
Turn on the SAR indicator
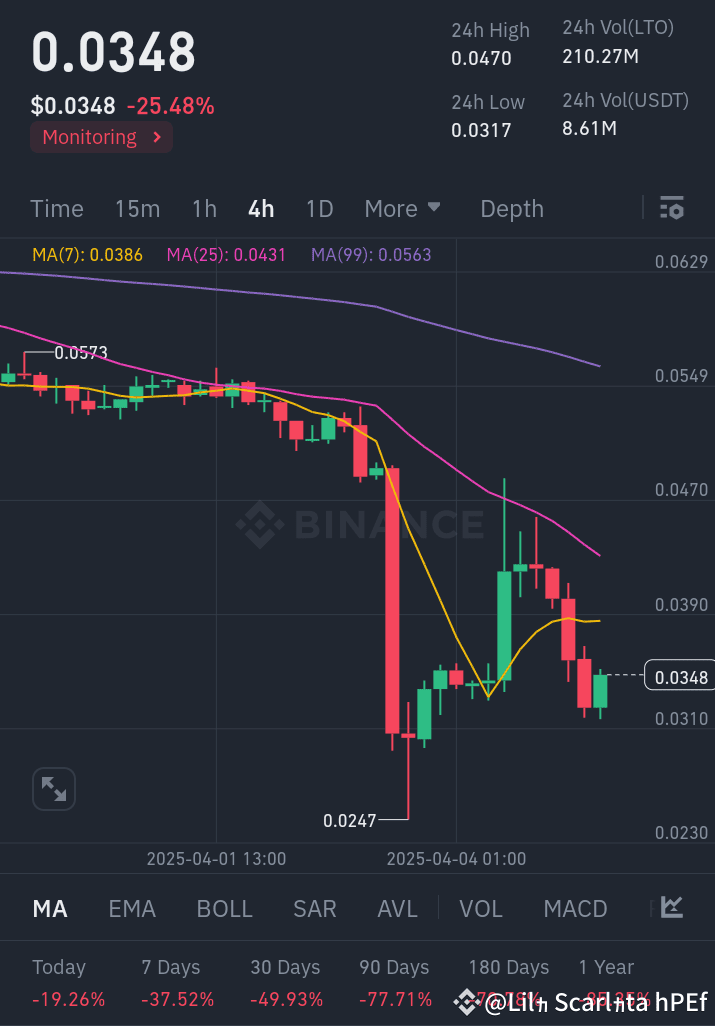click(314, 908)
